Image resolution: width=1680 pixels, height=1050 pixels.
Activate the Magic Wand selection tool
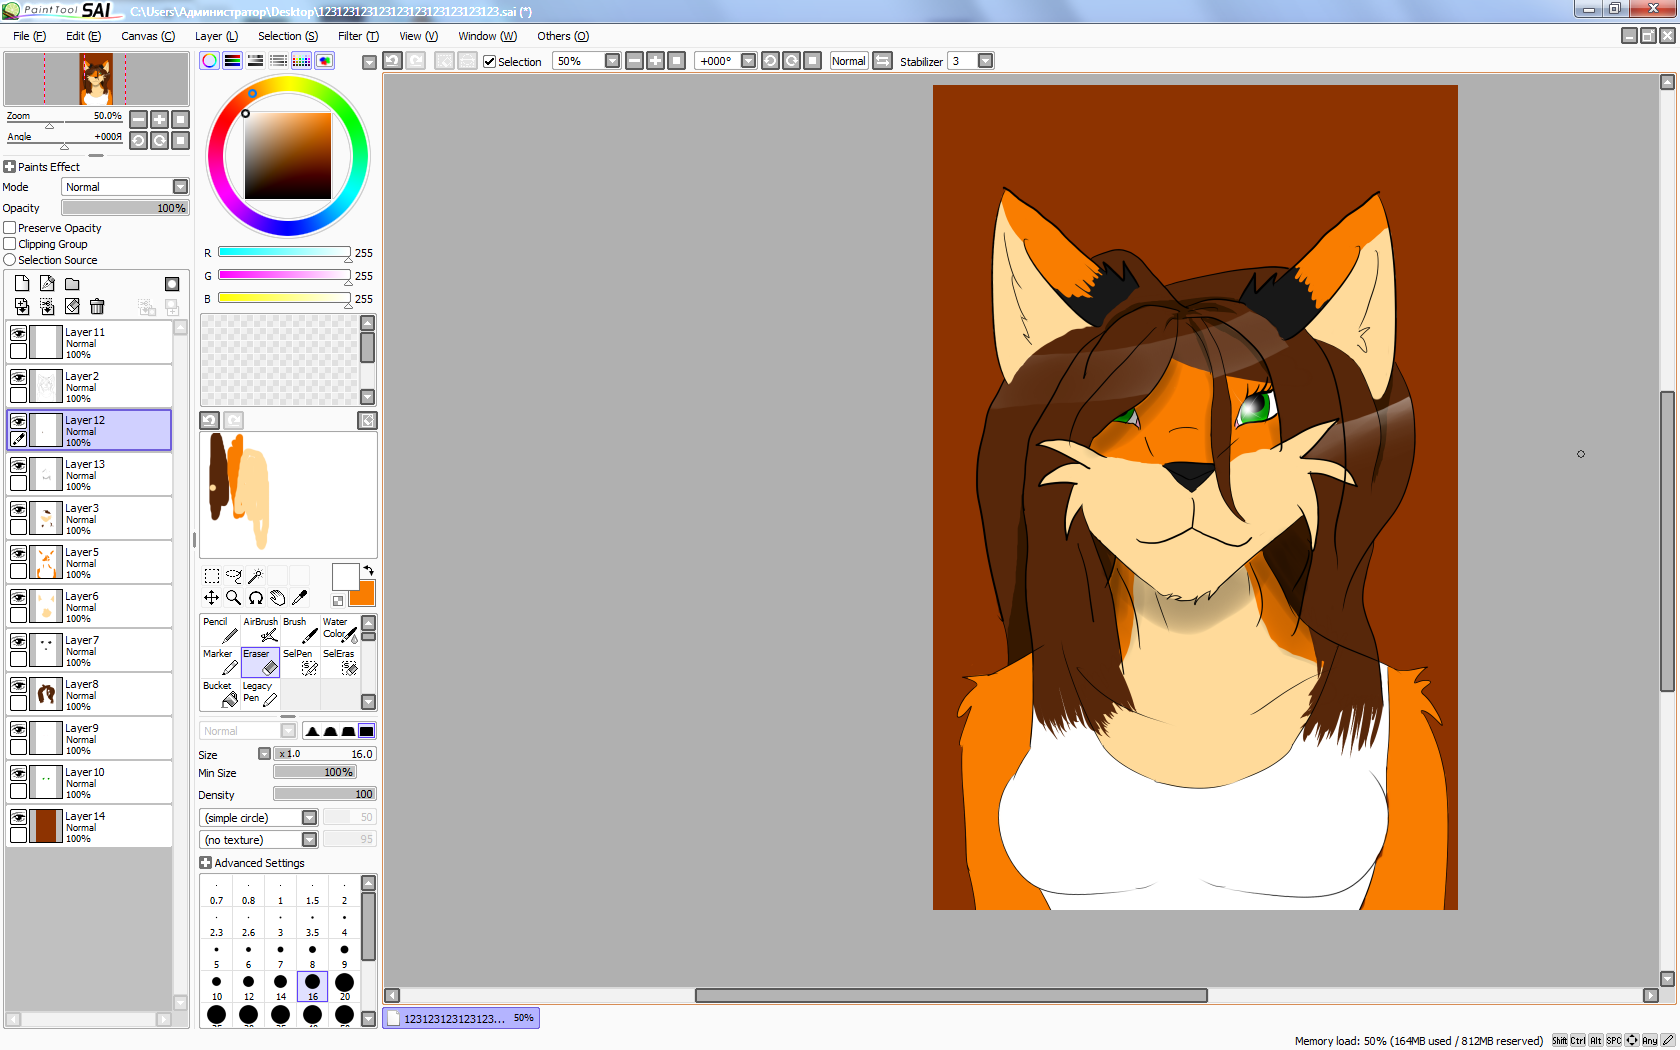[255, 576]
